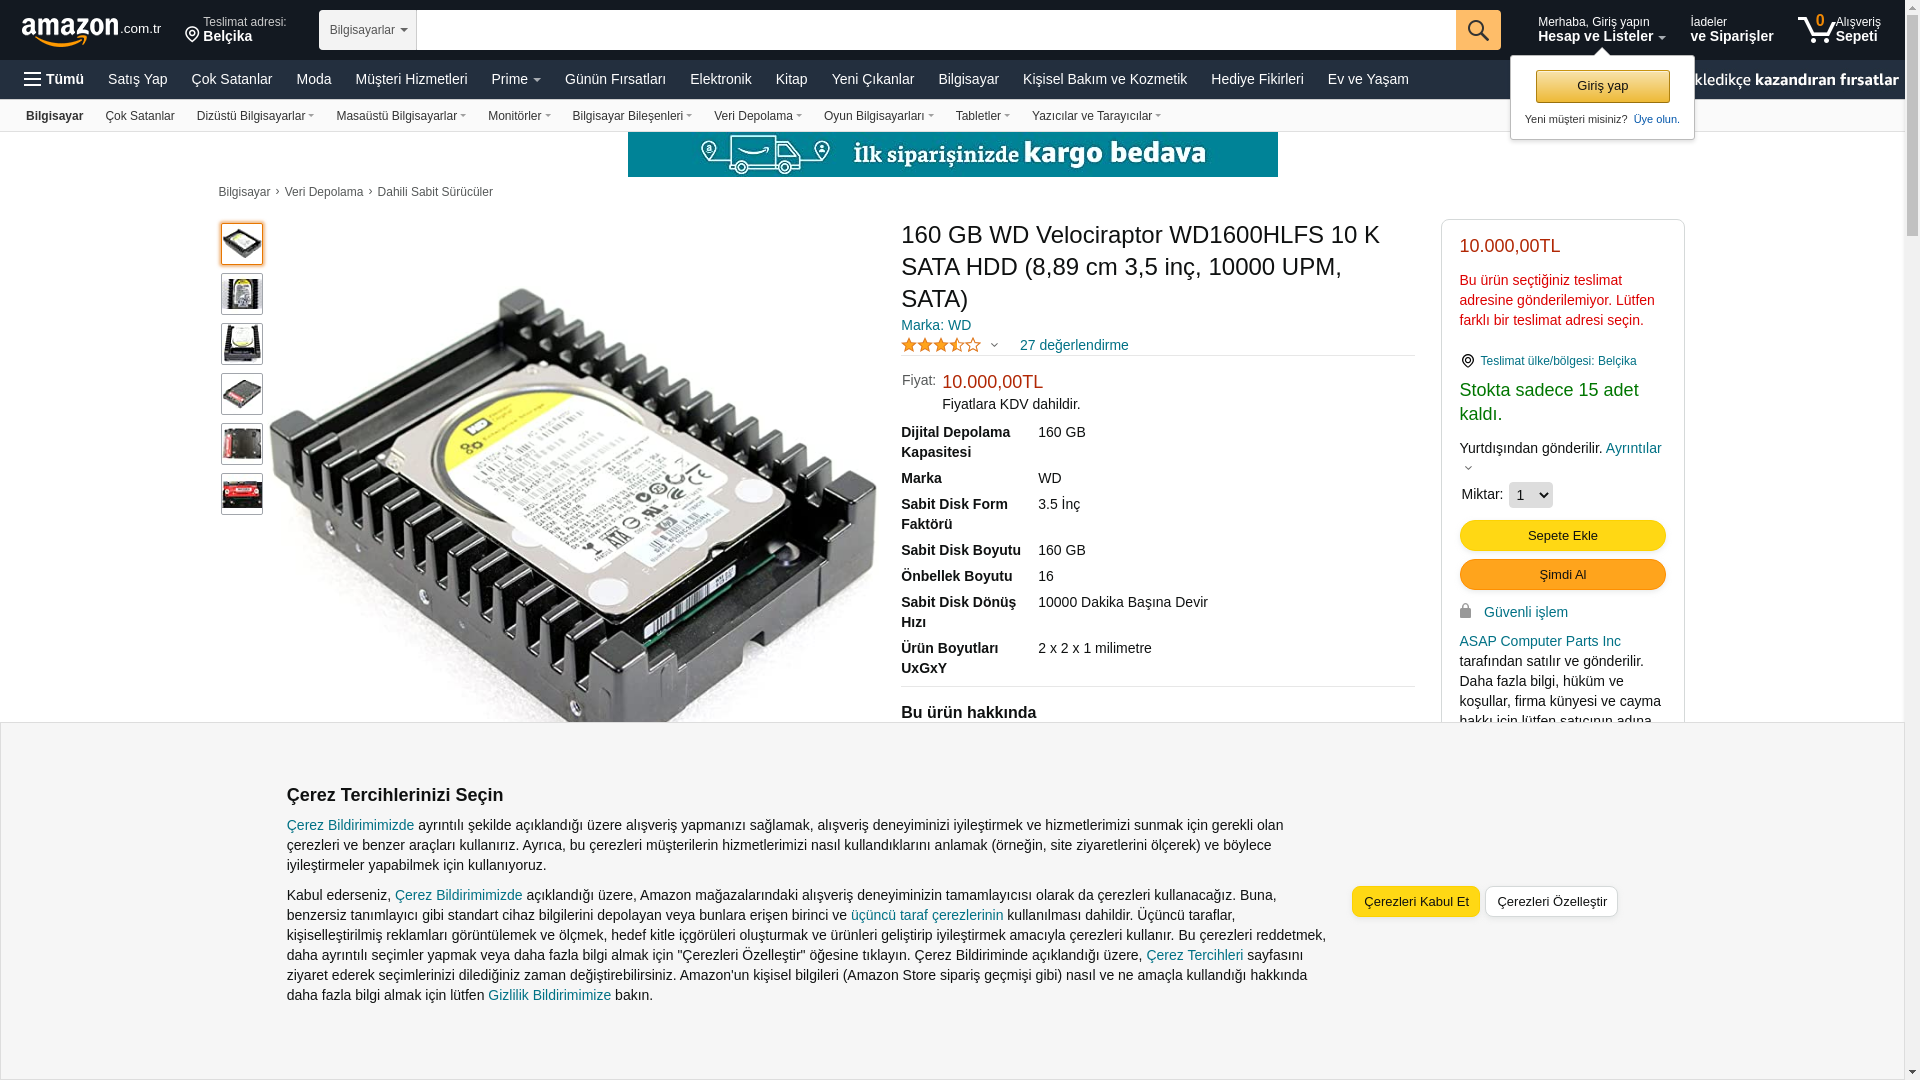Select the last red drive thumbnail
Image resolution: width=1920 pixels, height=1080 pixels.
tap(242, 494)
